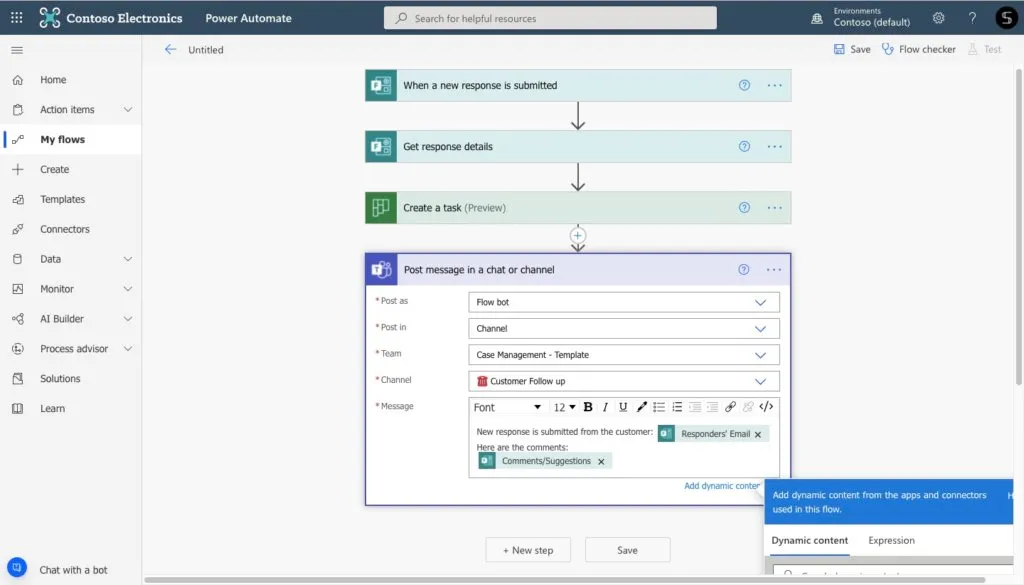
Task: Open the app launcher waffle icon
Action: coord(17,18)
